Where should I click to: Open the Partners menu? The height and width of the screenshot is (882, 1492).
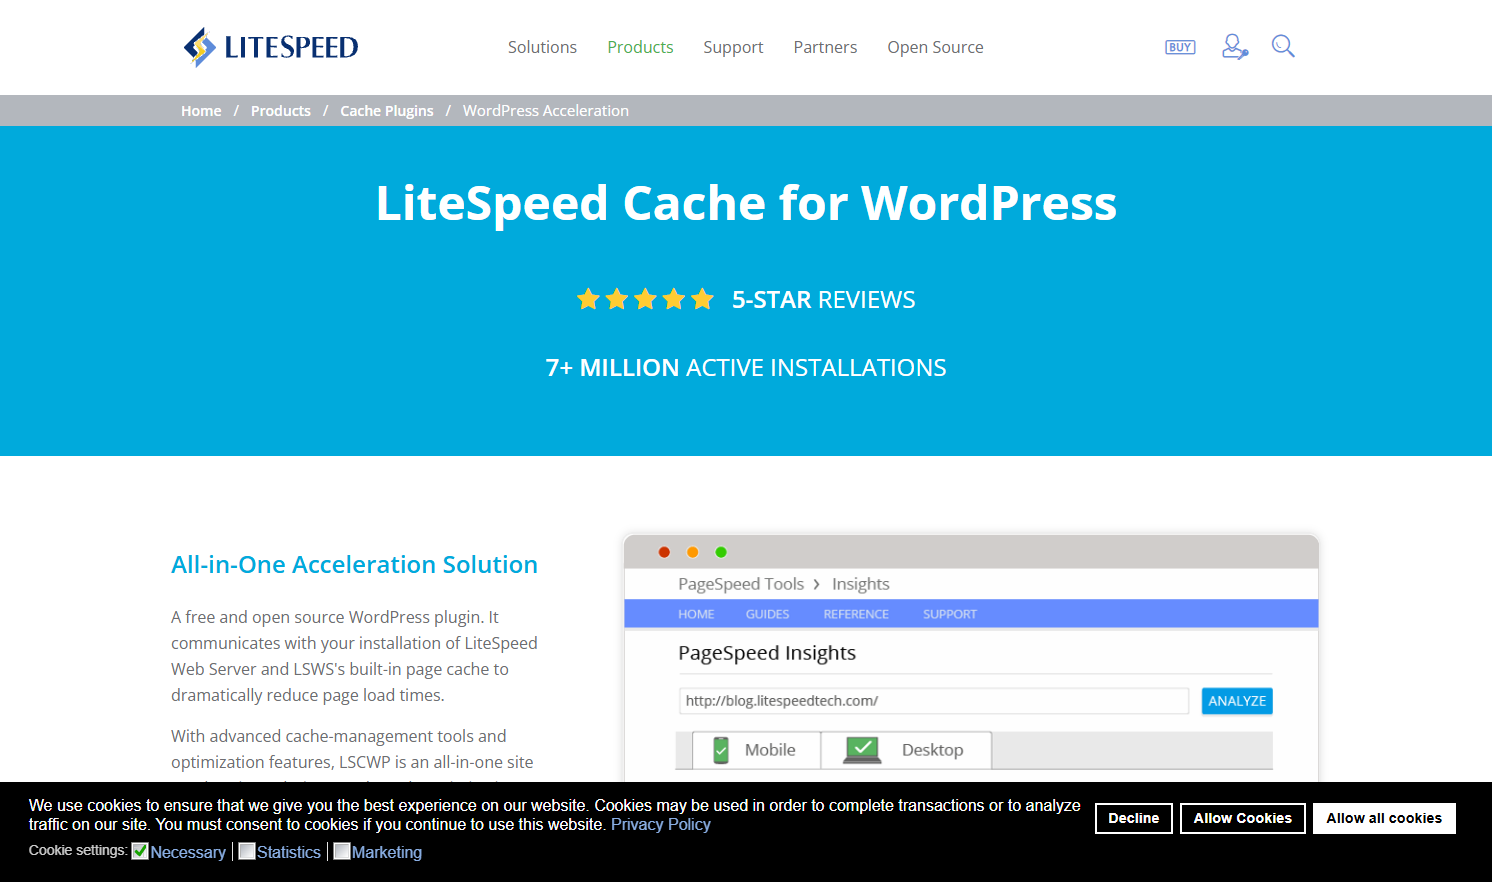[825, 47]
